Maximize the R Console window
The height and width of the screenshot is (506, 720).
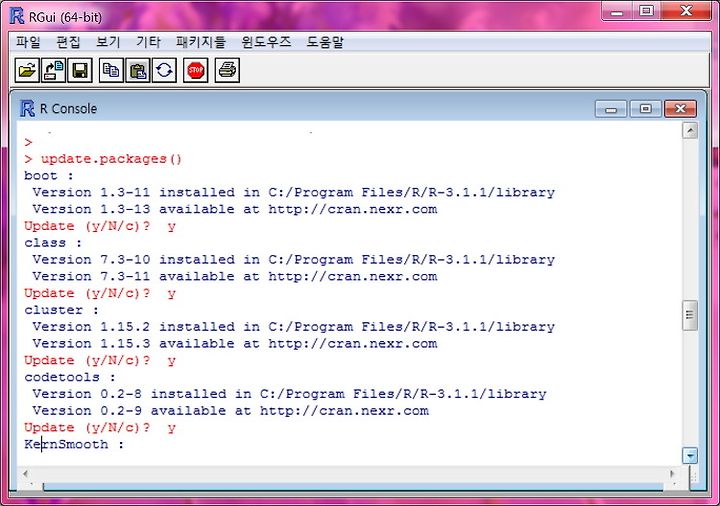coord(645,109)
